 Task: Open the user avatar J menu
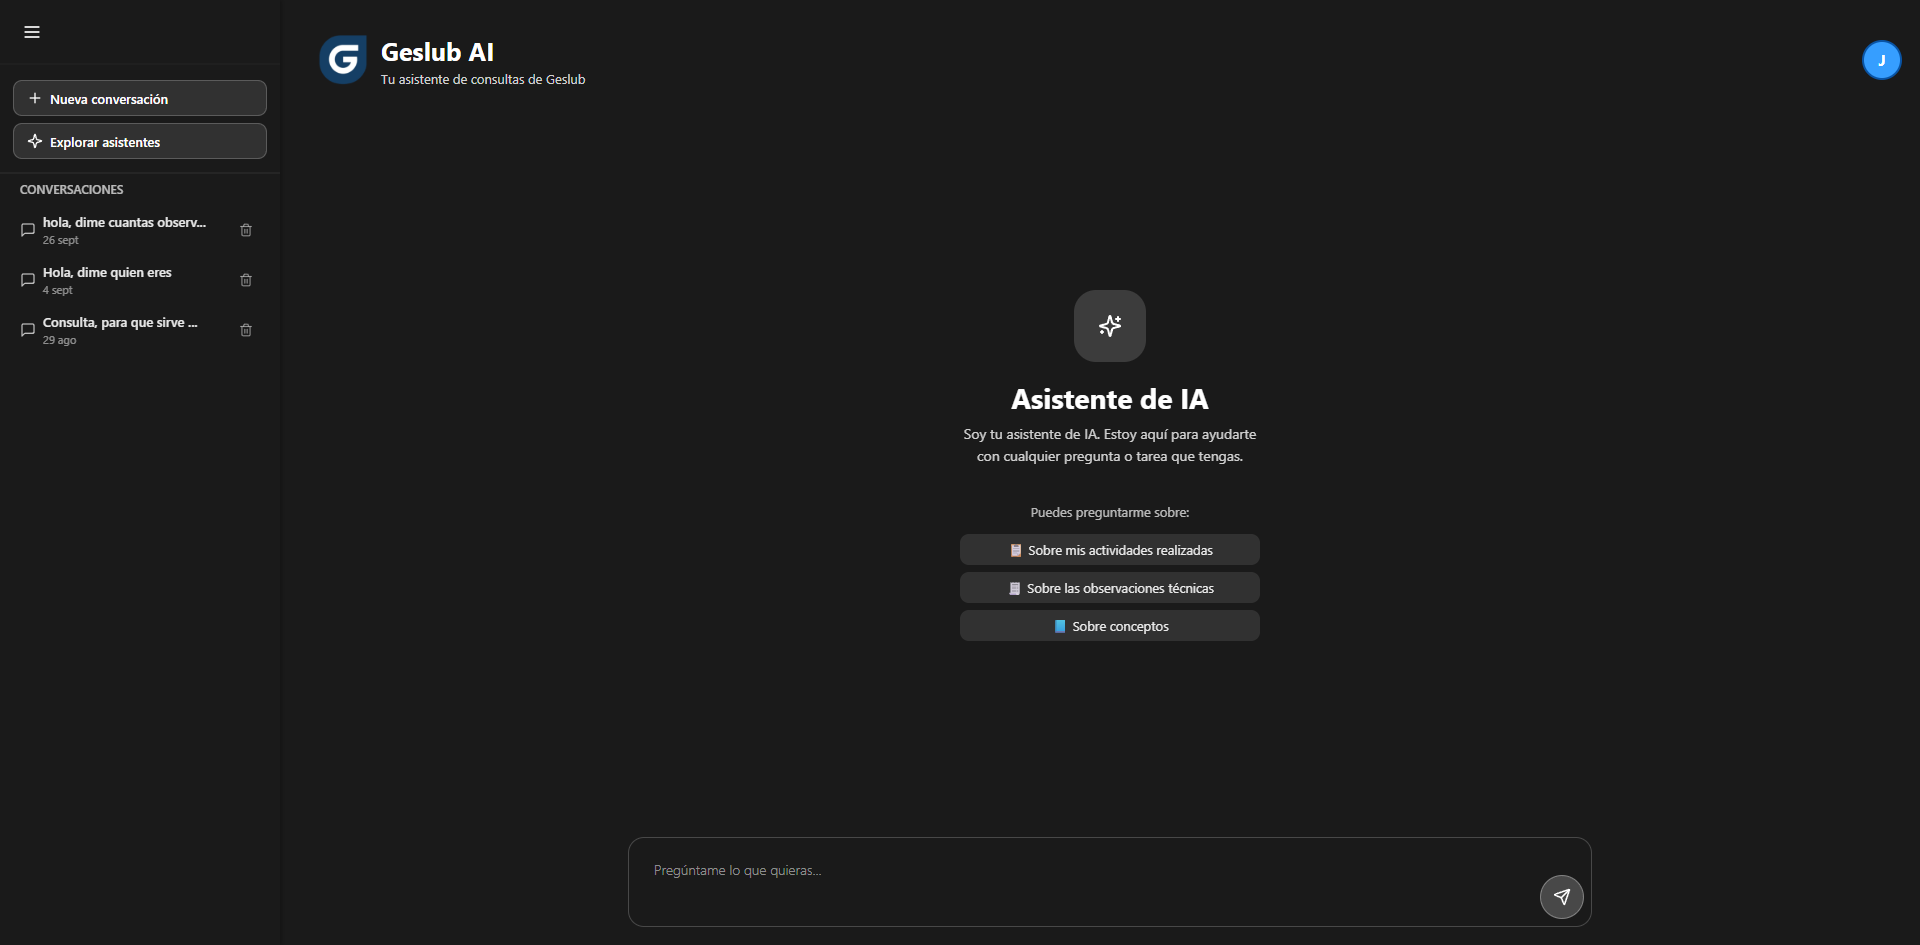1880,60
